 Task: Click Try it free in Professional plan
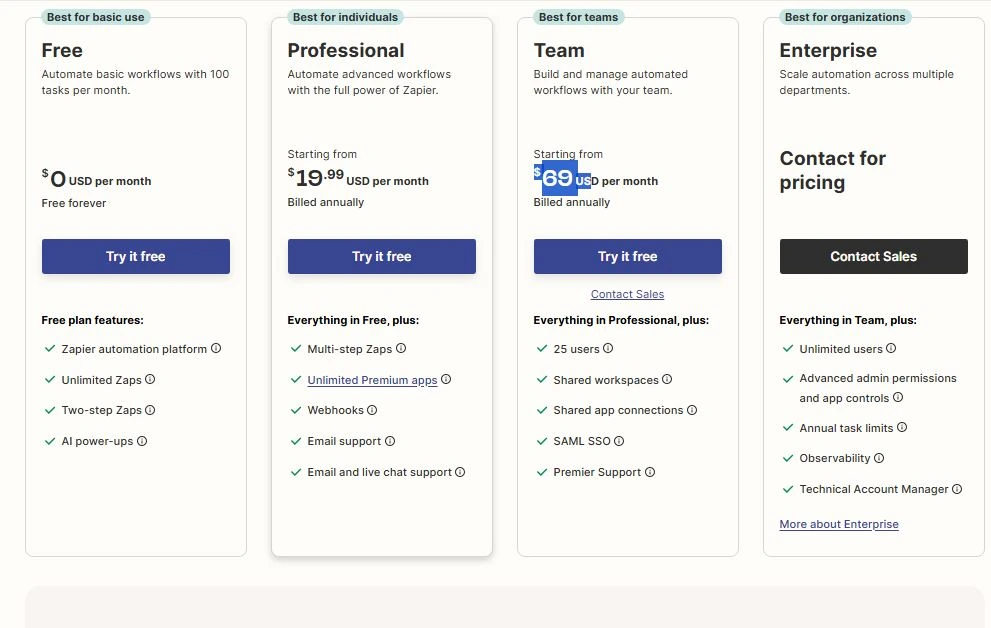click(x=382, y=256)
